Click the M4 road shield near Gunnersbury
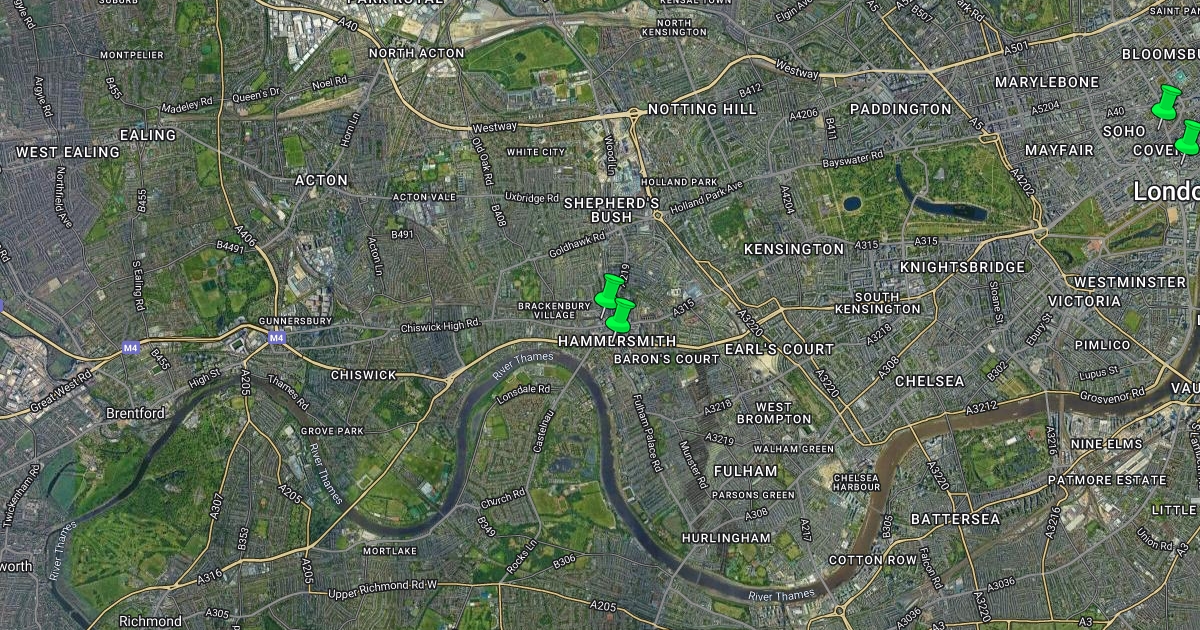This screenshot has width=1200, height=630. click(x=277, y=339)
